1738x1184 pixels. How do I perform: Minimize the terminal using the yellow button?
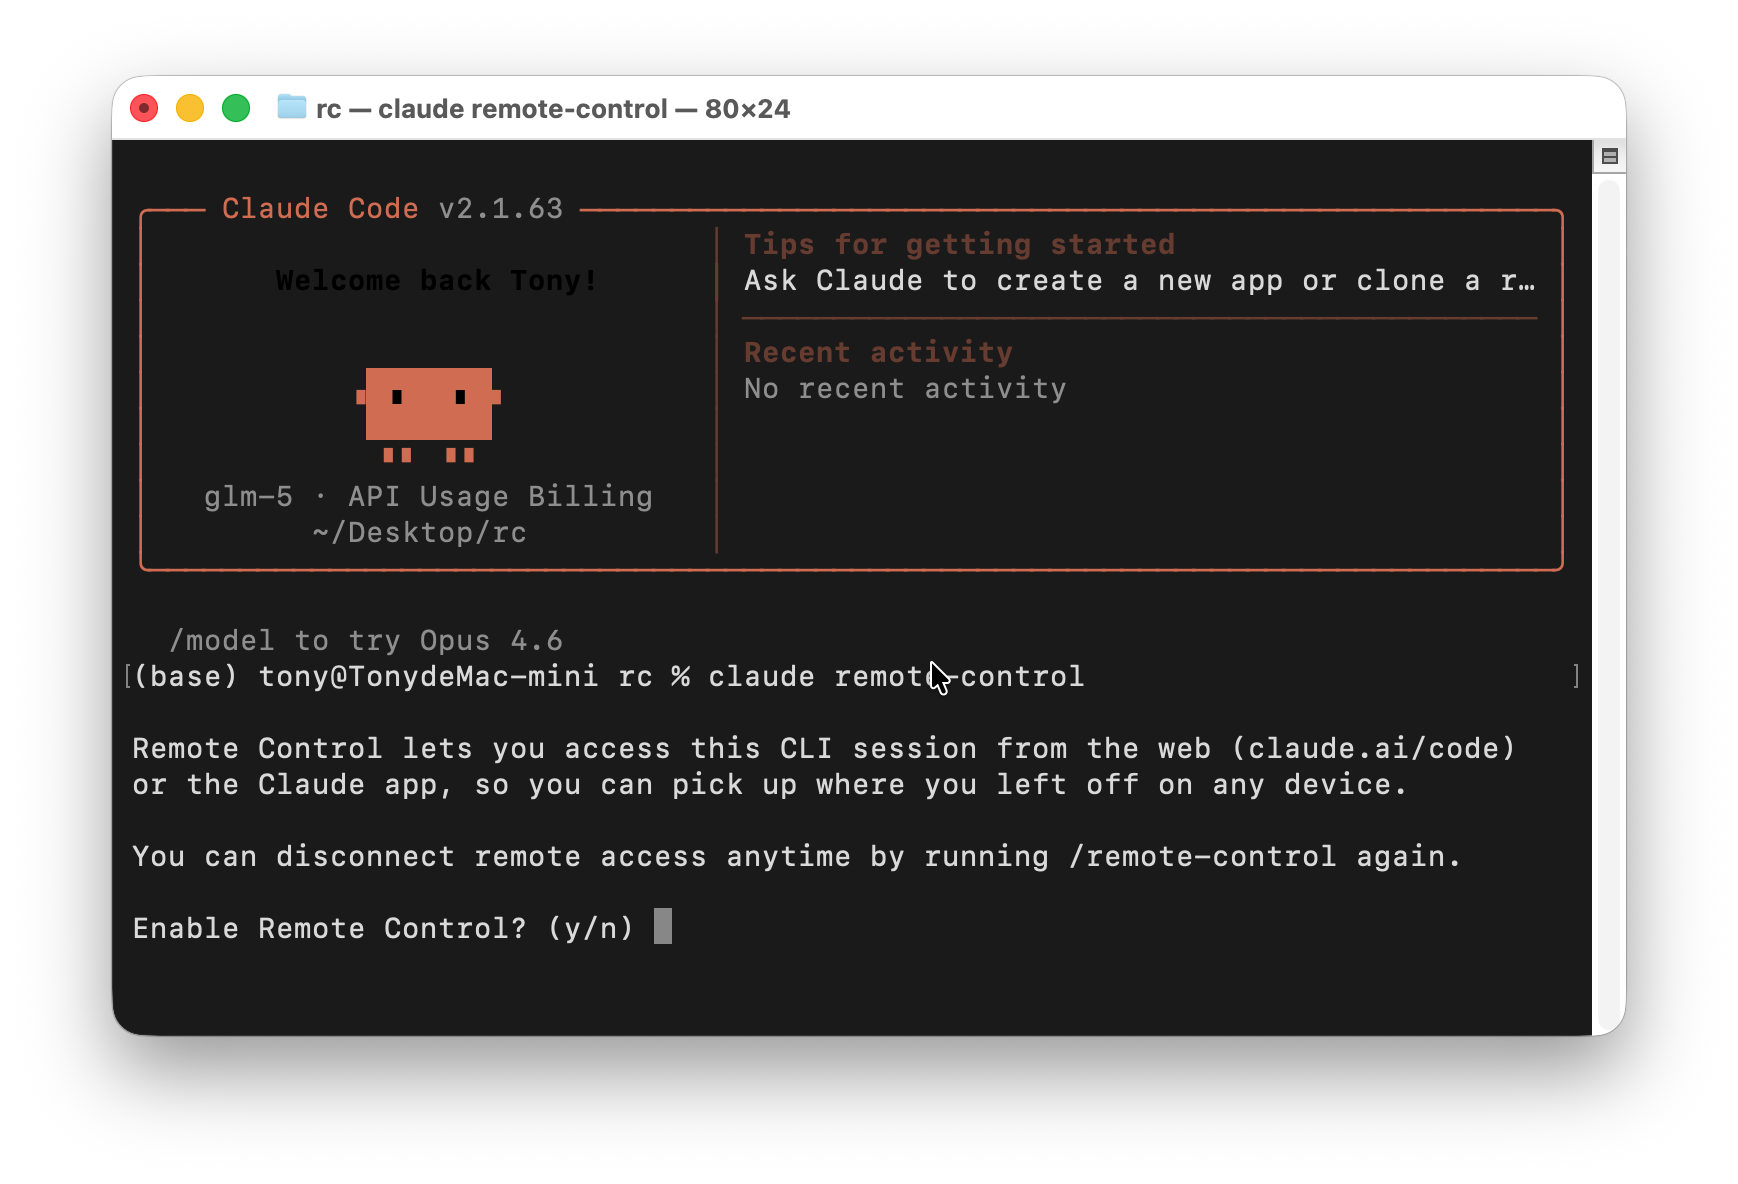pos(190,108)
